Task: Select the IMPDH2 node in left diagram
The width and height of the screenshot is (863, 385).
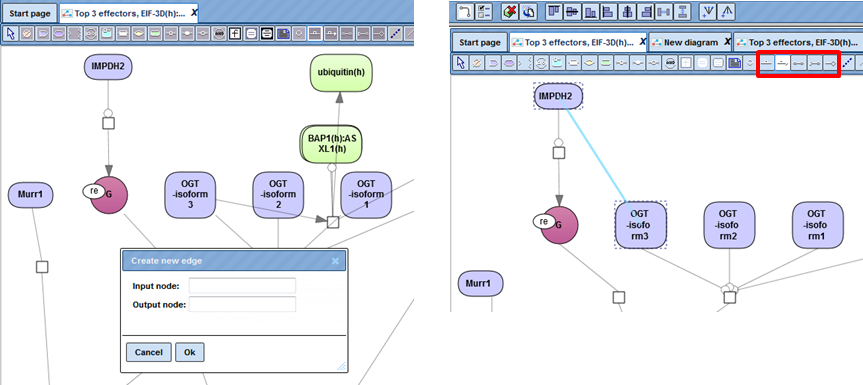Action: coord(108,67)
